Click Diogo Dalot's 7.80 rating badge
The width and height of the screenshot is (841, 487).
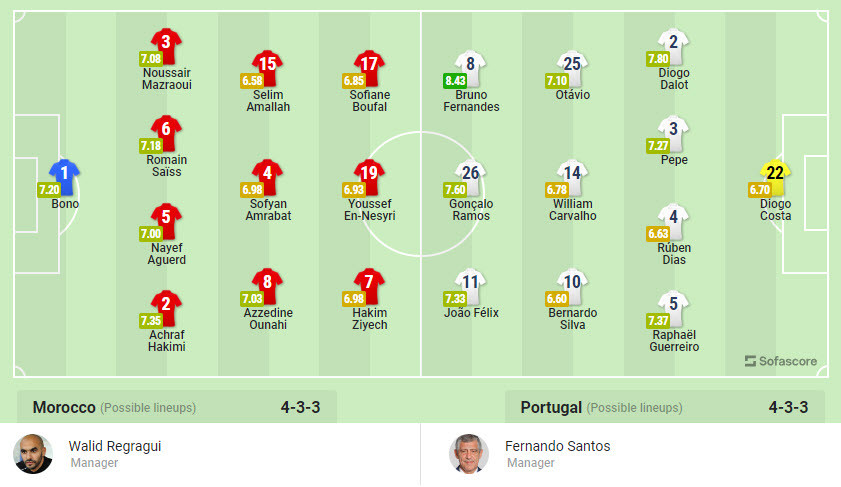pos(658,59)
